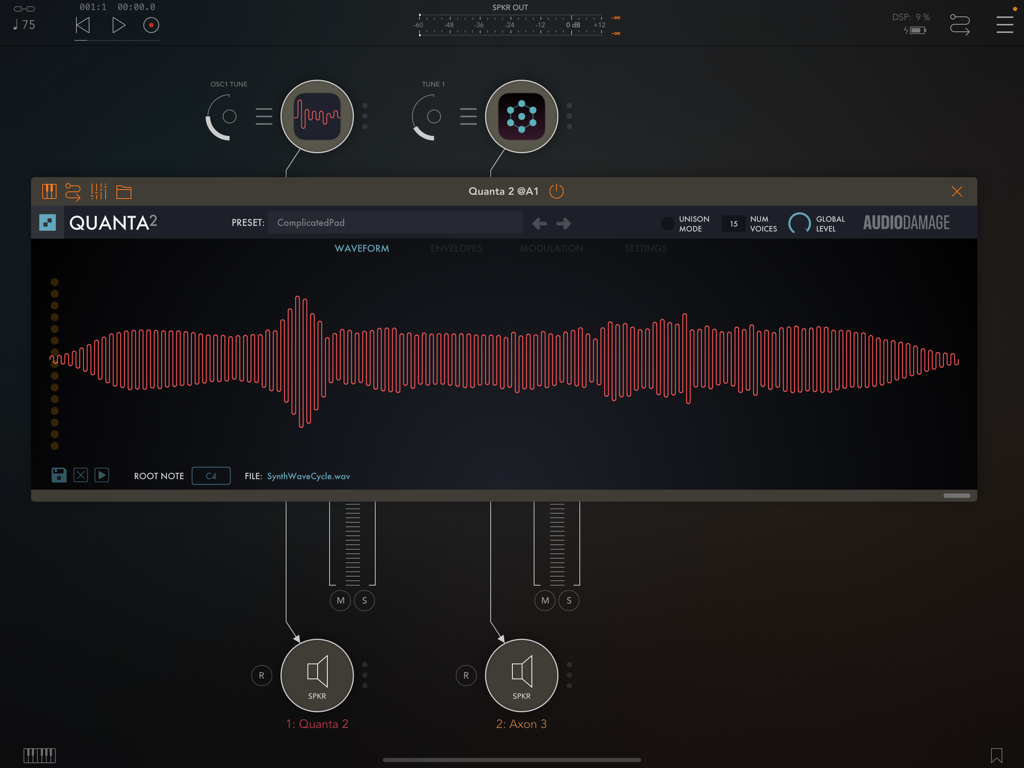Toggle R button for Axon 3 speaker
The image size is (1024, 768).
click(x=466, y=675)
